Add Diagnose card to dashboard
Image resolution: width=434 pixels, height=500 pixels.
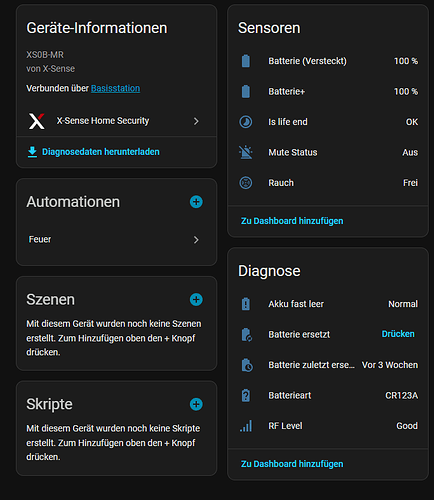coord(292,464)
